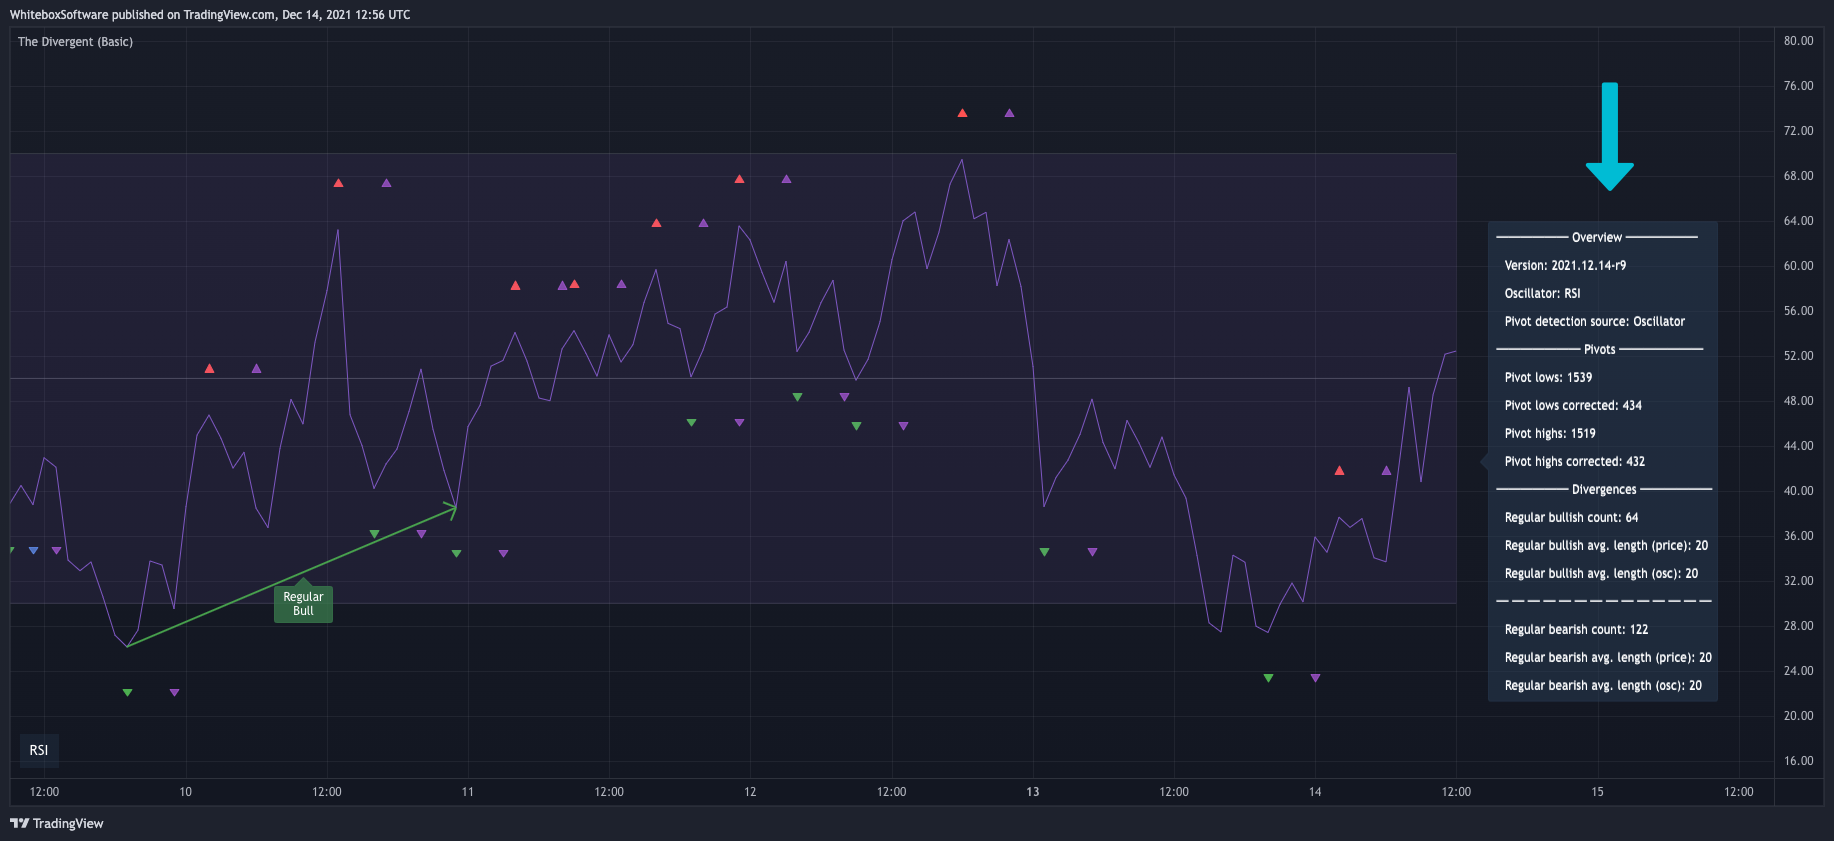Click the 72.00 scale label
The height and width of the screenshot is (841, 1834).
1798,131
